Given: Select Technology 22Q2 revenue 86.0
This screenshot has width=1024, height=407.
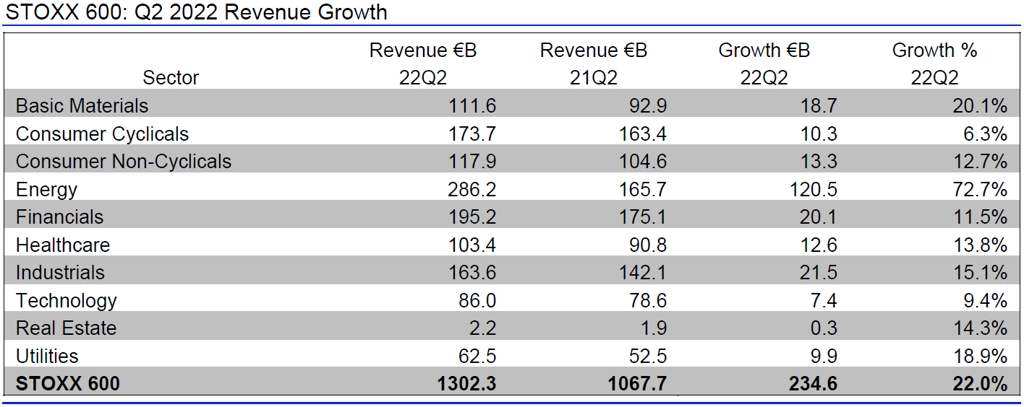Looking at the screenshot, I should 477,301.
